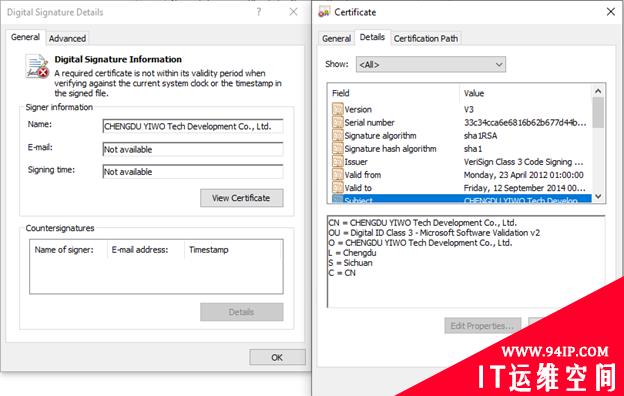Click the Edit Properties button
Screen dimensions: 624x396
coord(482,326)
